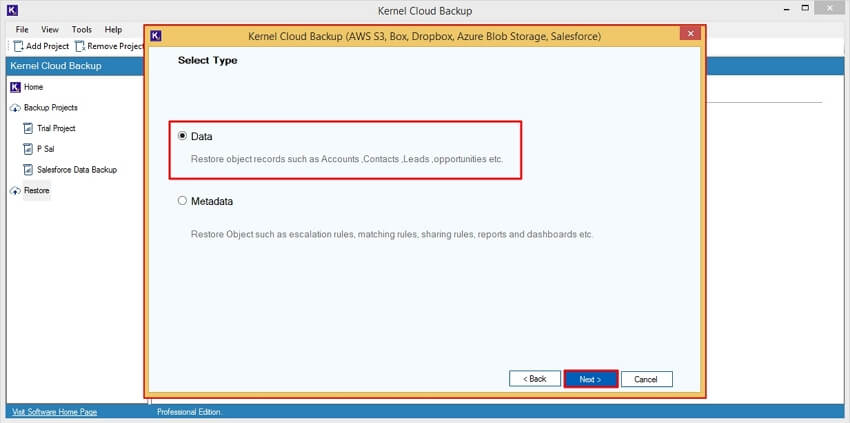Close the Select Type dialog

tap(691, 34)
